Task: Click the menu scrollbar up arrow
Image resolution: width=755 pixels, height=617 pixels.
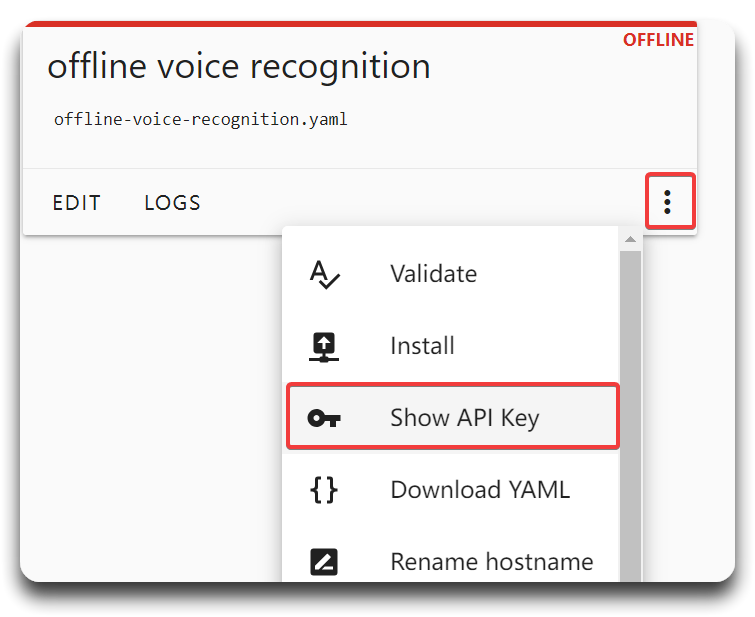Action: pyautogui.click(x=630, y=239)
